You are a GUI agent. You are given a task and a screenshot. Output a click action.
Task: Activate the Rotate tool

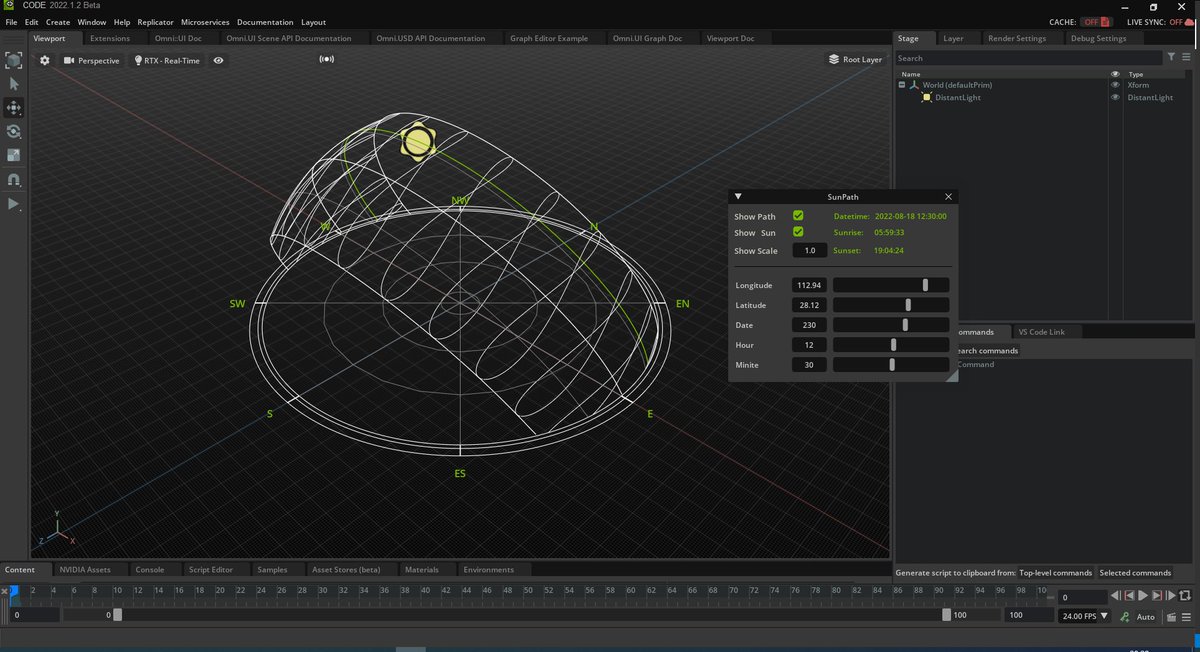tap(14, 132)
